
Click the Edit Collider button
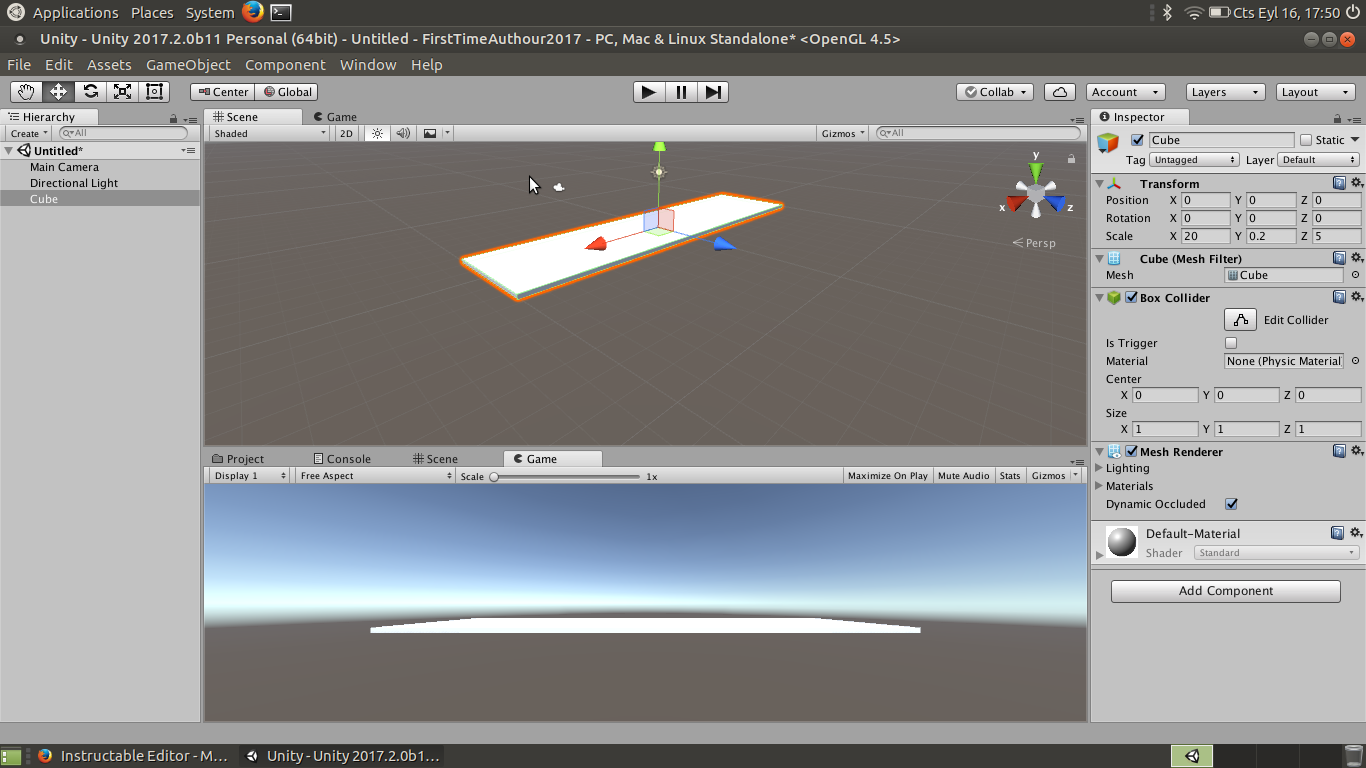[1240, 320]
